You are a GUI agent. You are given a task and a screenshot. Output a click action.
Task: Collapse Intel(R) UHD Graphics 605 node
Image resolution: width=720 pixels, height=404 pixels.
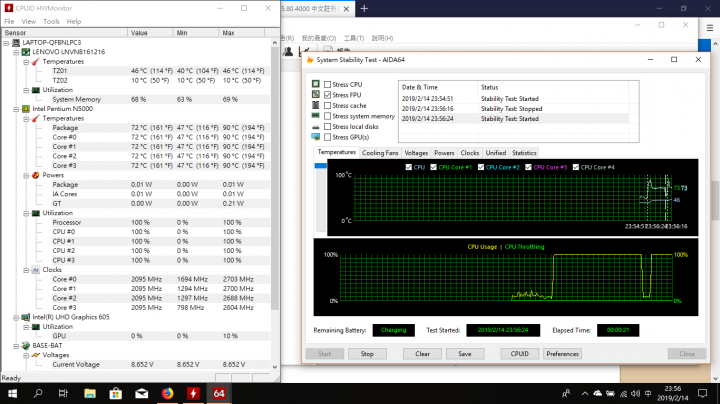pyautogui.click(x=16, y=318)
